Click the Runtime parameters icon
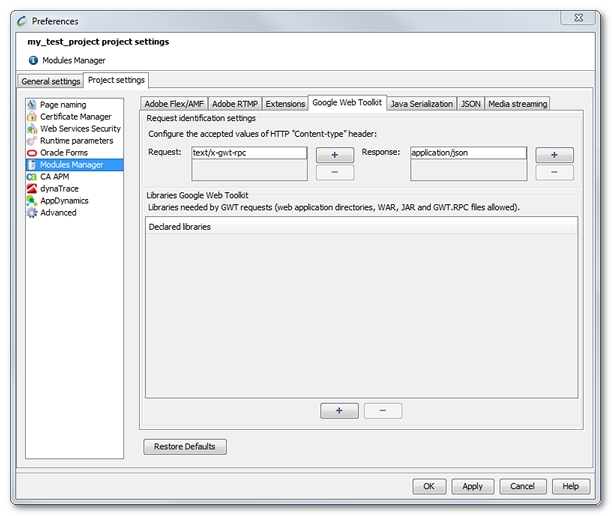The width and height of the screenshot is (612, 516). click(x=33, y=141)
